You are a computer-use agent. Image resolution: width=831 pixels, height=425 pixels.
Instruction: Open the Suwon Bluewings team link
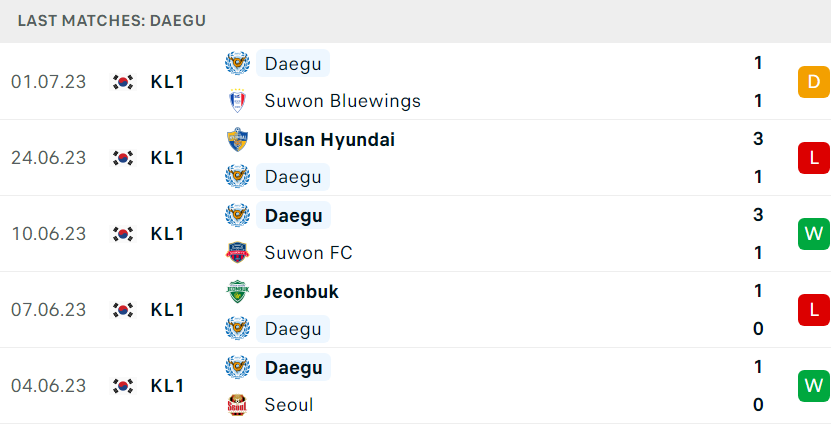(342, 101)
